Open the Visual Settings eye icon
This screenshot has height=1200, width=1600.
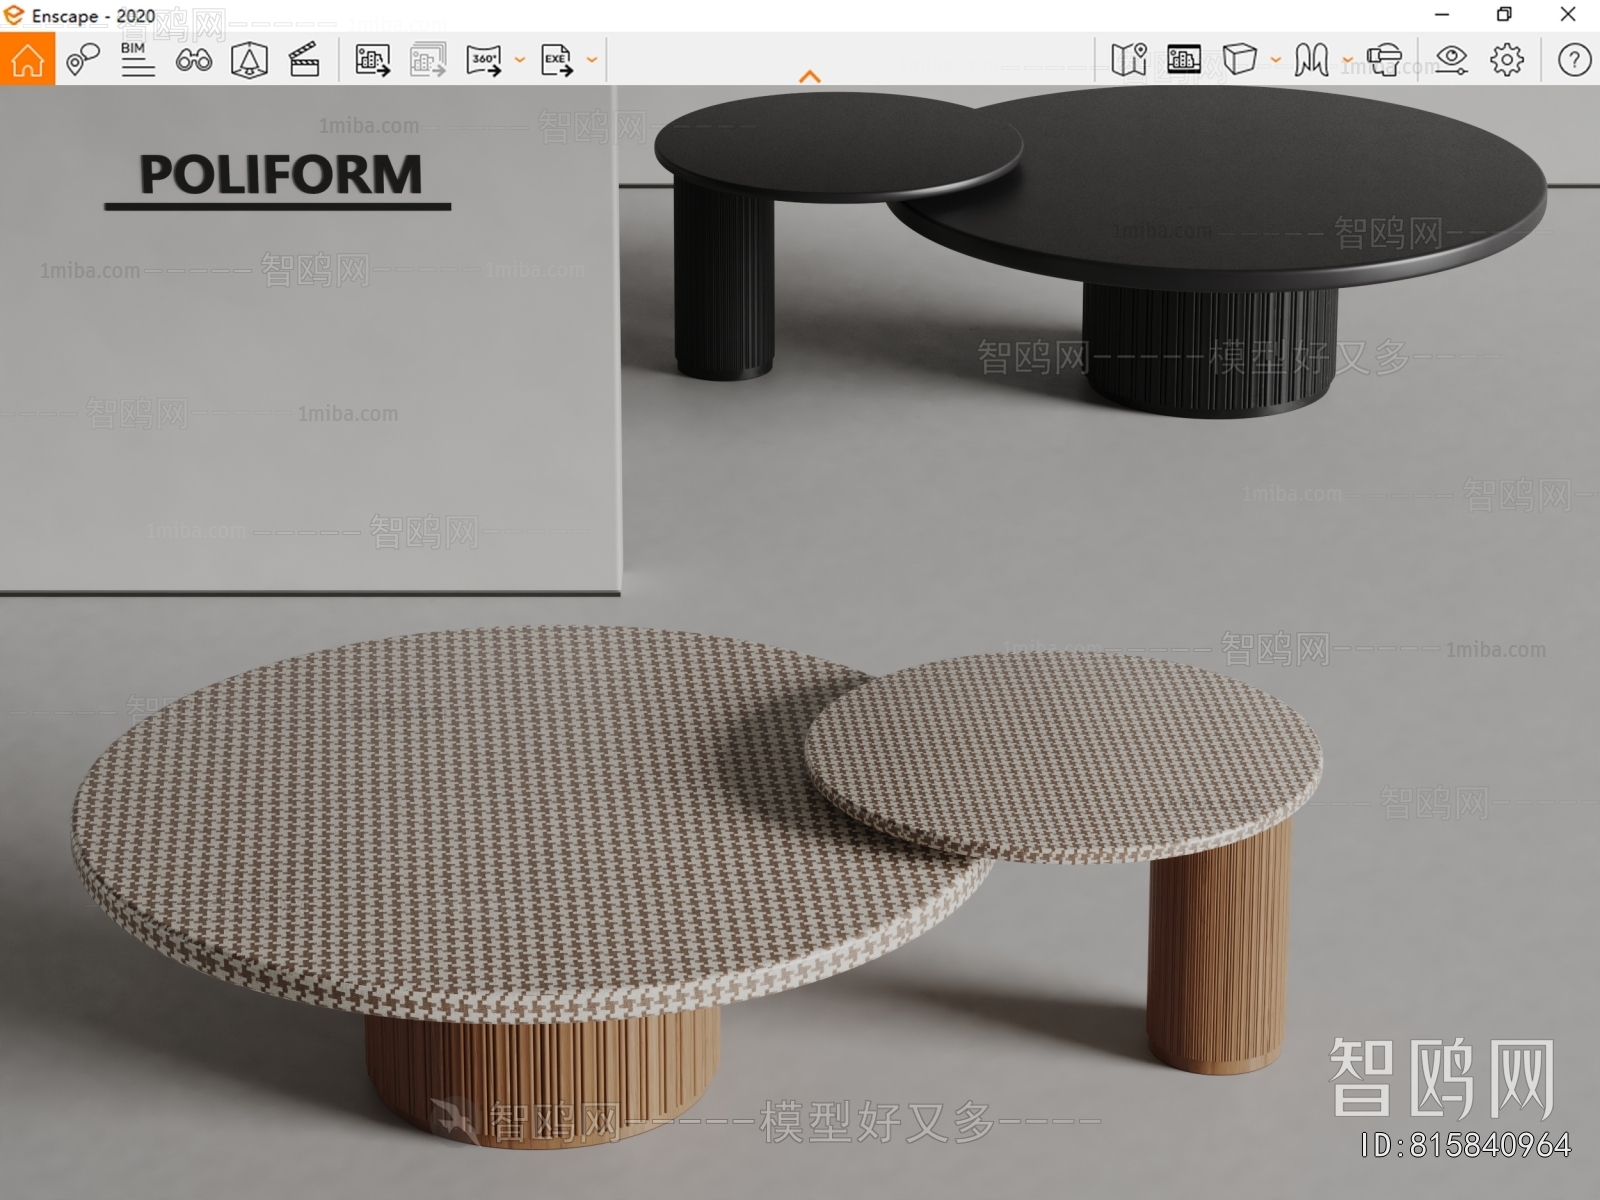1451,60
